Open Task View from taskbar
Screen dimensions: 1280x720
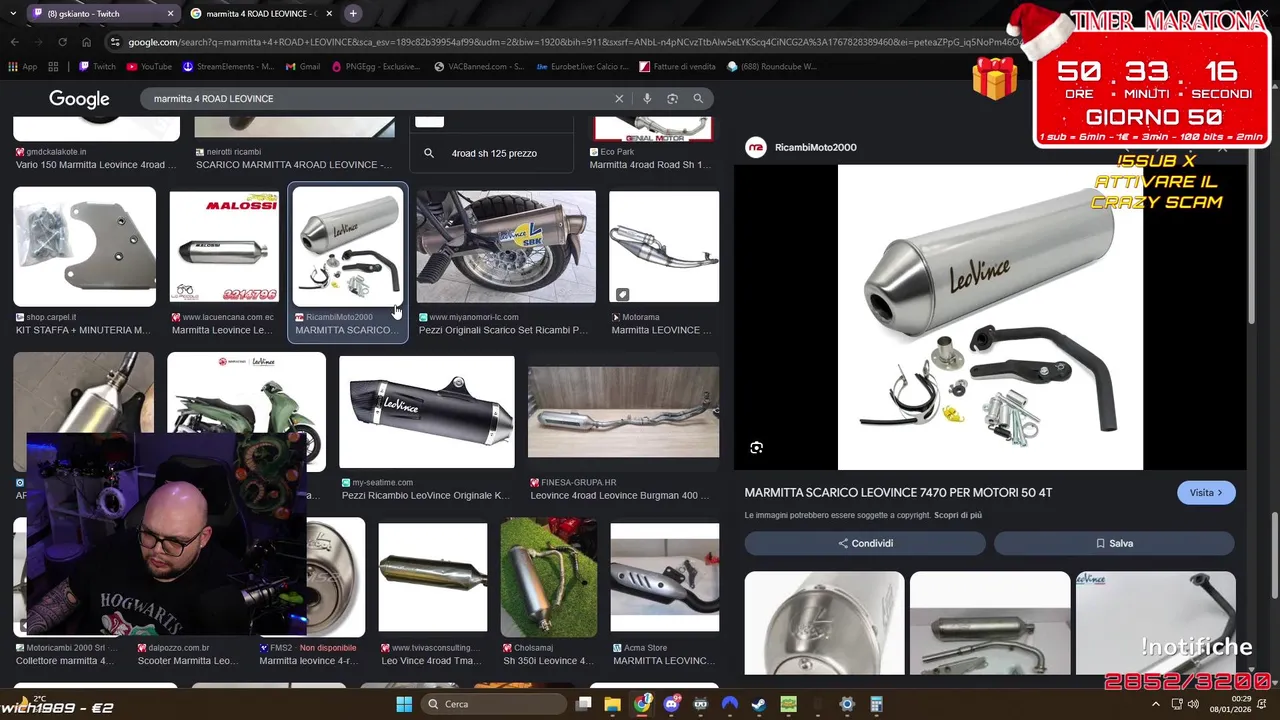[583, 704]
